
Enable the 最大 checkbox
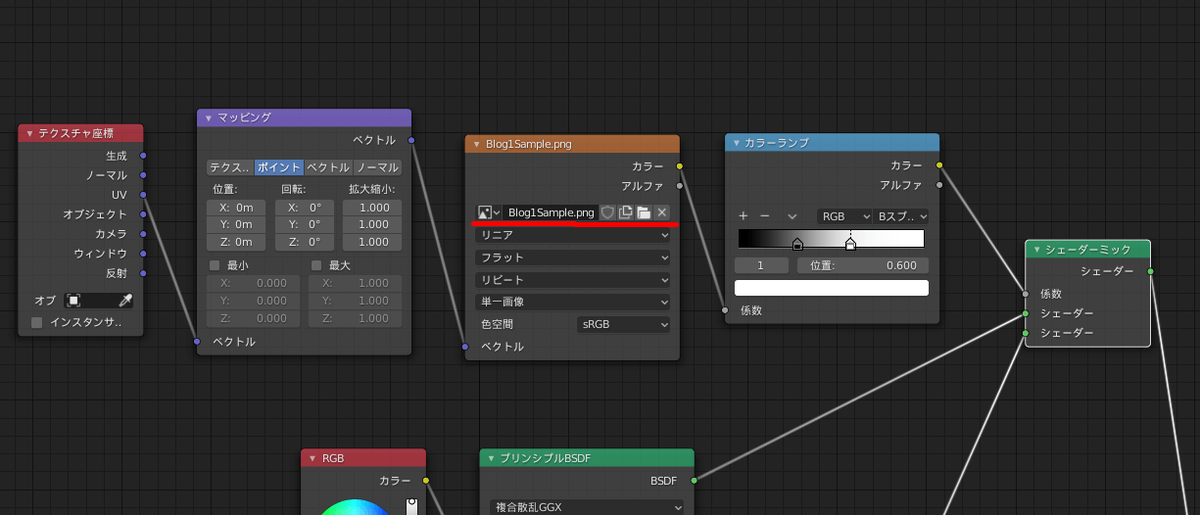pyautogui.click(x=316, y=265)
